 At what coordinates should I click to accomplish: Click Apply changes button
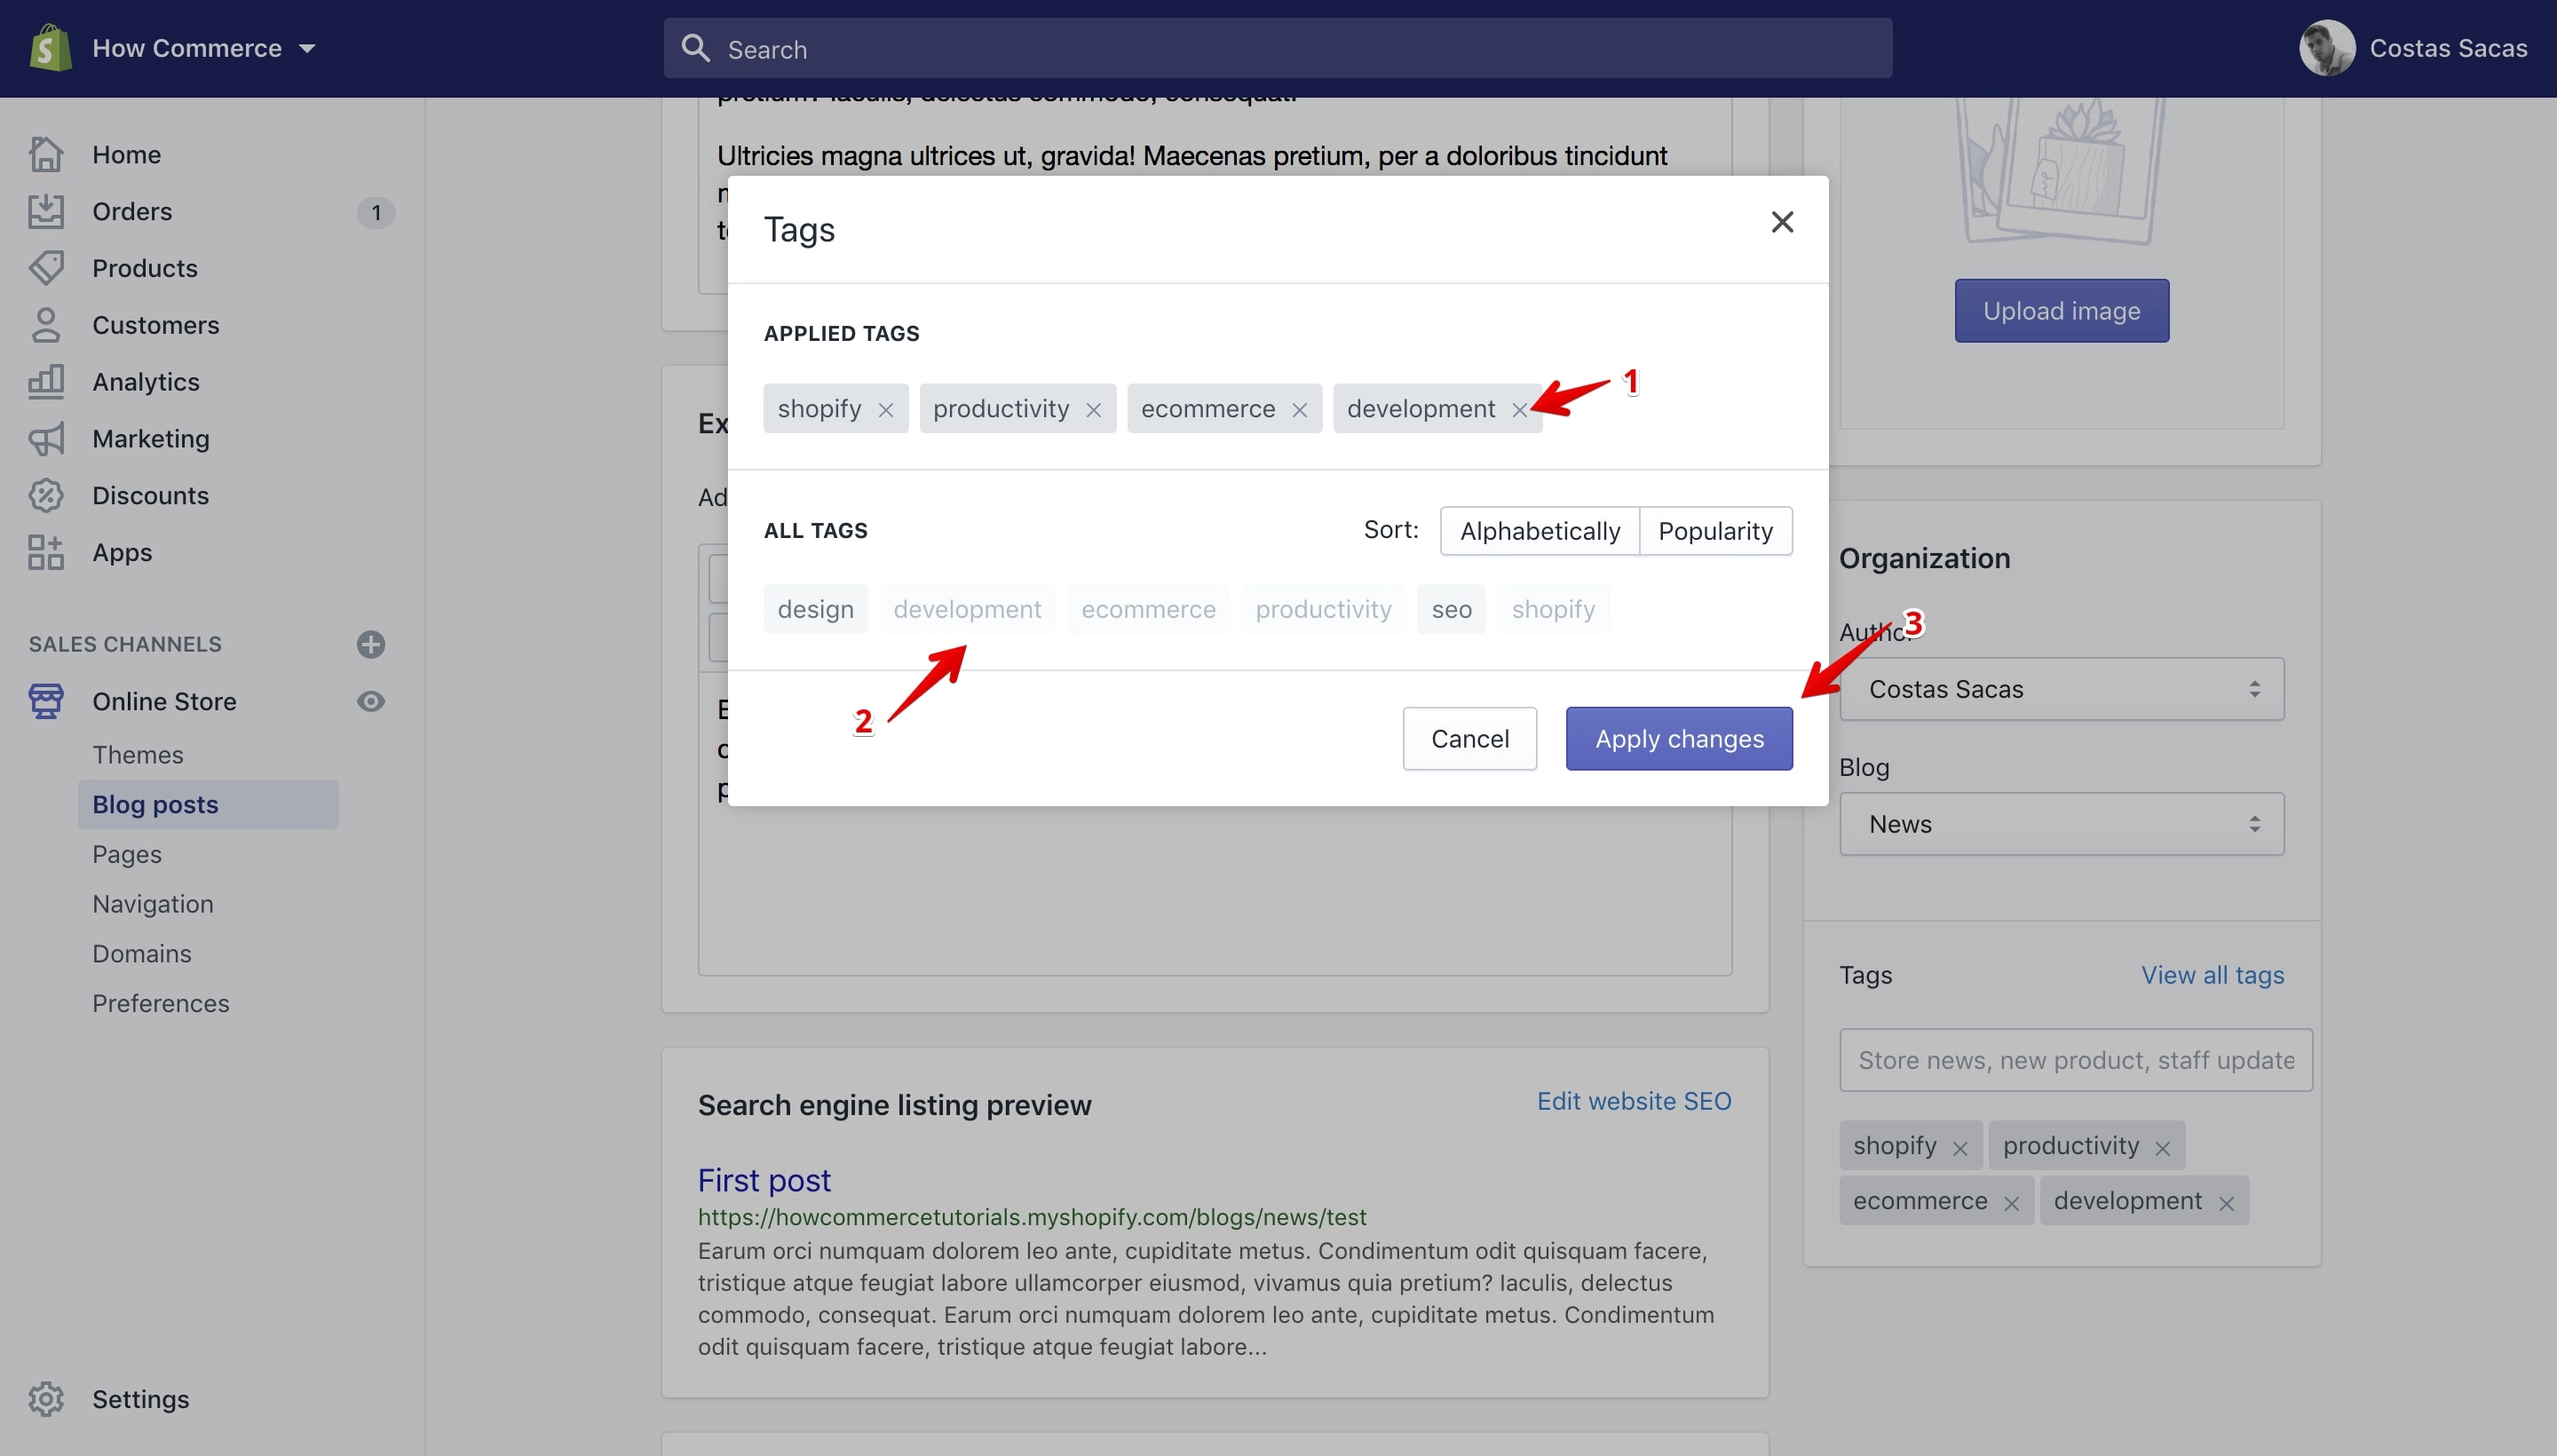pyautogui.click(x=1679, y=739)
